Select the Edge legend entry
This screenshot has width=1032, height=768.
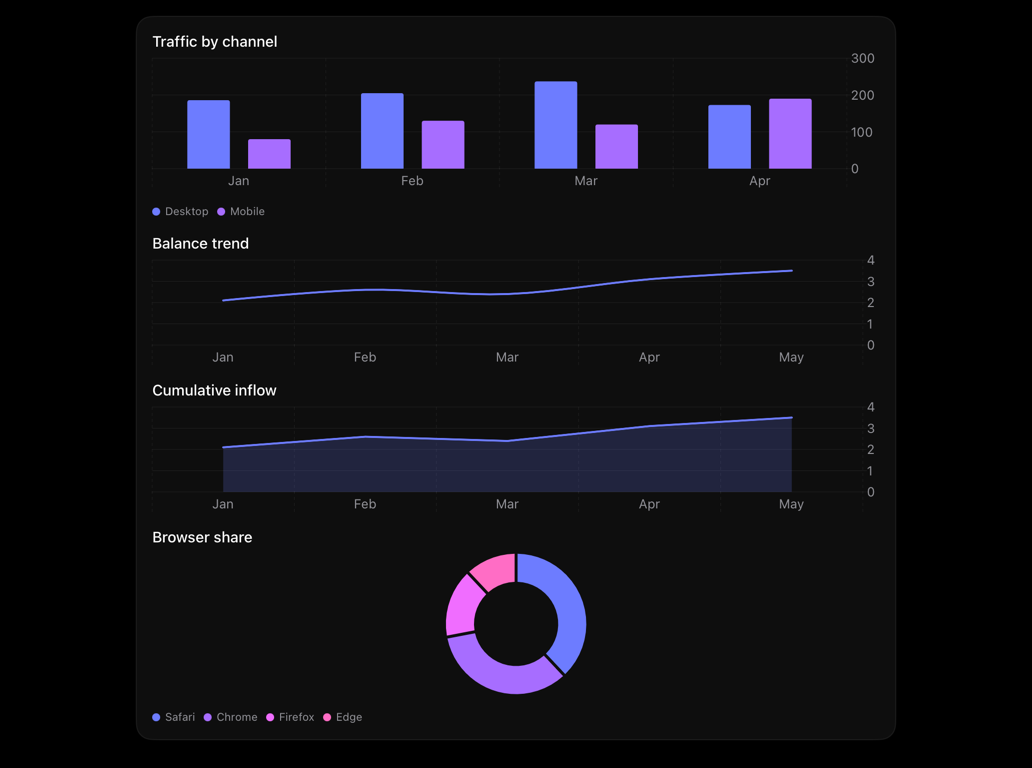[343, 717]
